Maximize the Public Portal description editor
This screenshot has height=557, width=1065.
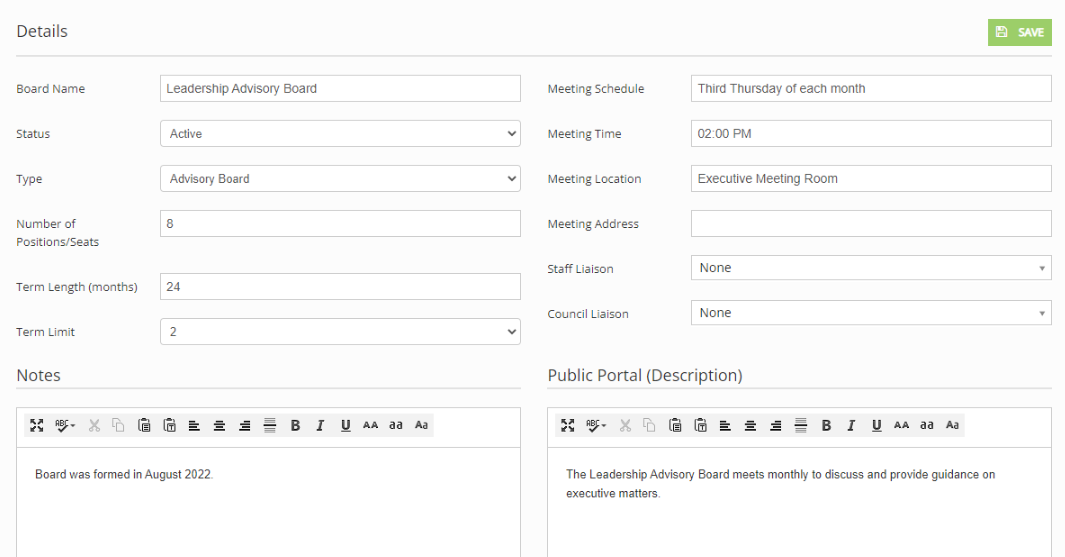coord(568,425)
